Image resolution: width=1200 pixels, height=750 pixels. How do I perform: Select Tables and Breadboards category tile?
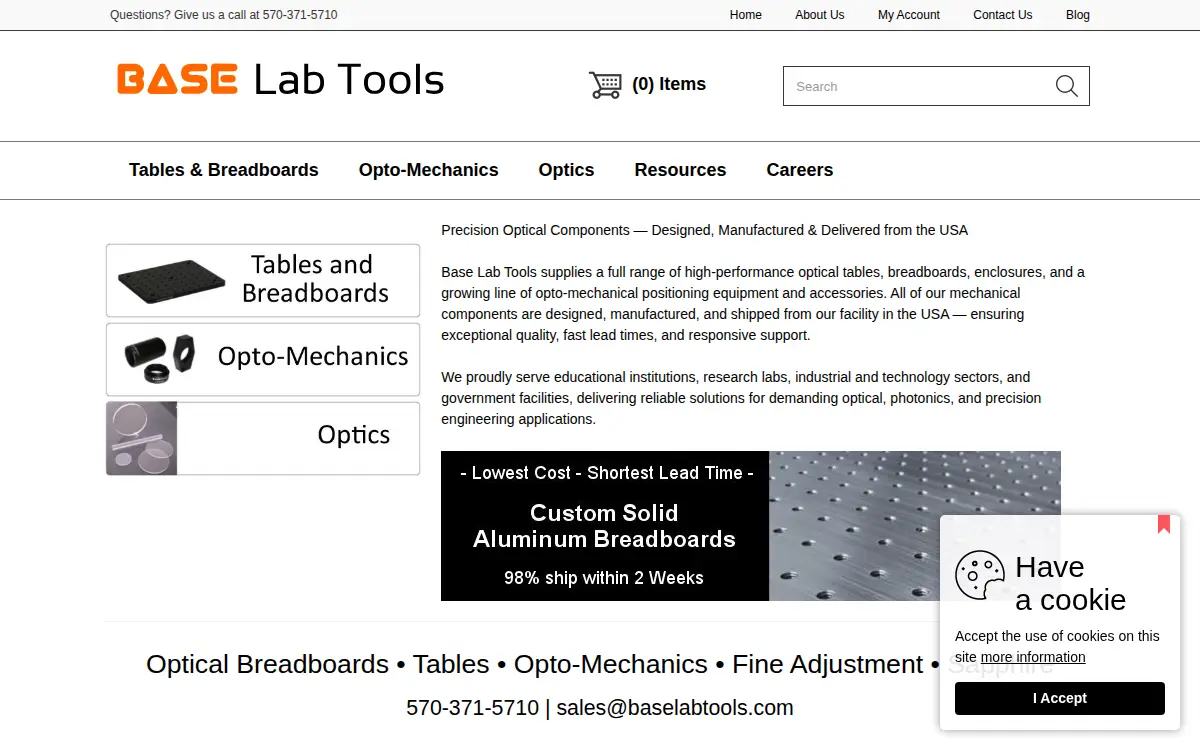(263, 281)
